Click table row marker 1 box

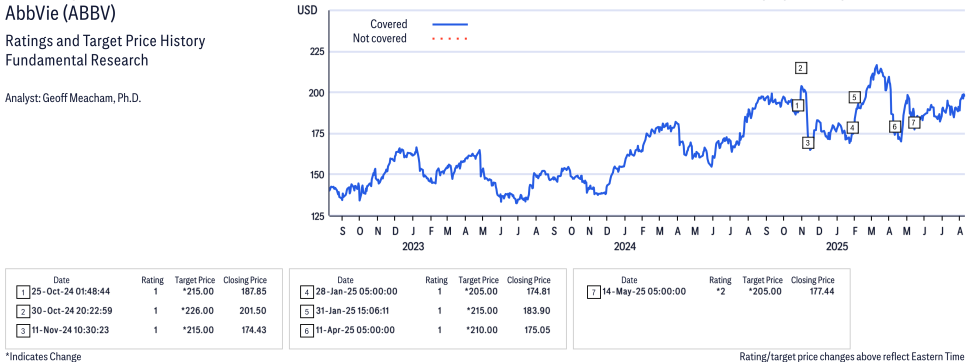pyautogui.click(x=22, y=292)
